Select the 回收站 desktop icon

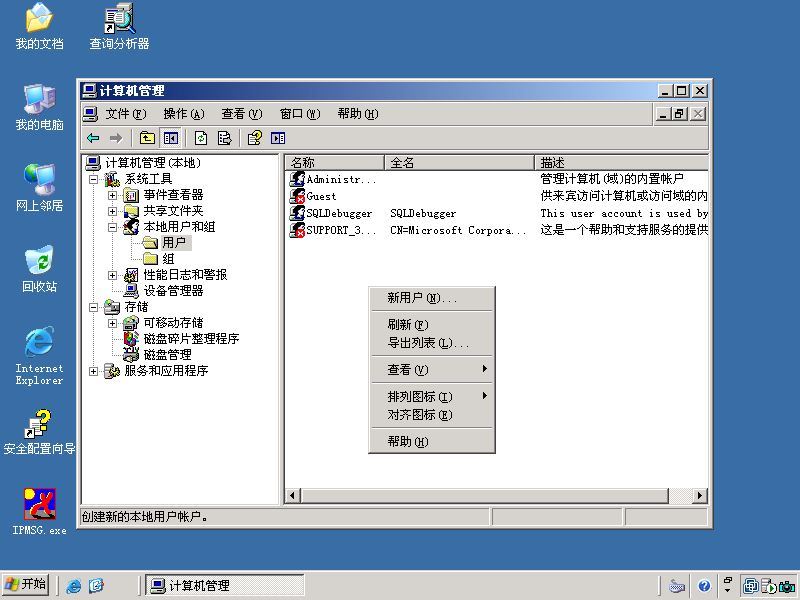39,269
